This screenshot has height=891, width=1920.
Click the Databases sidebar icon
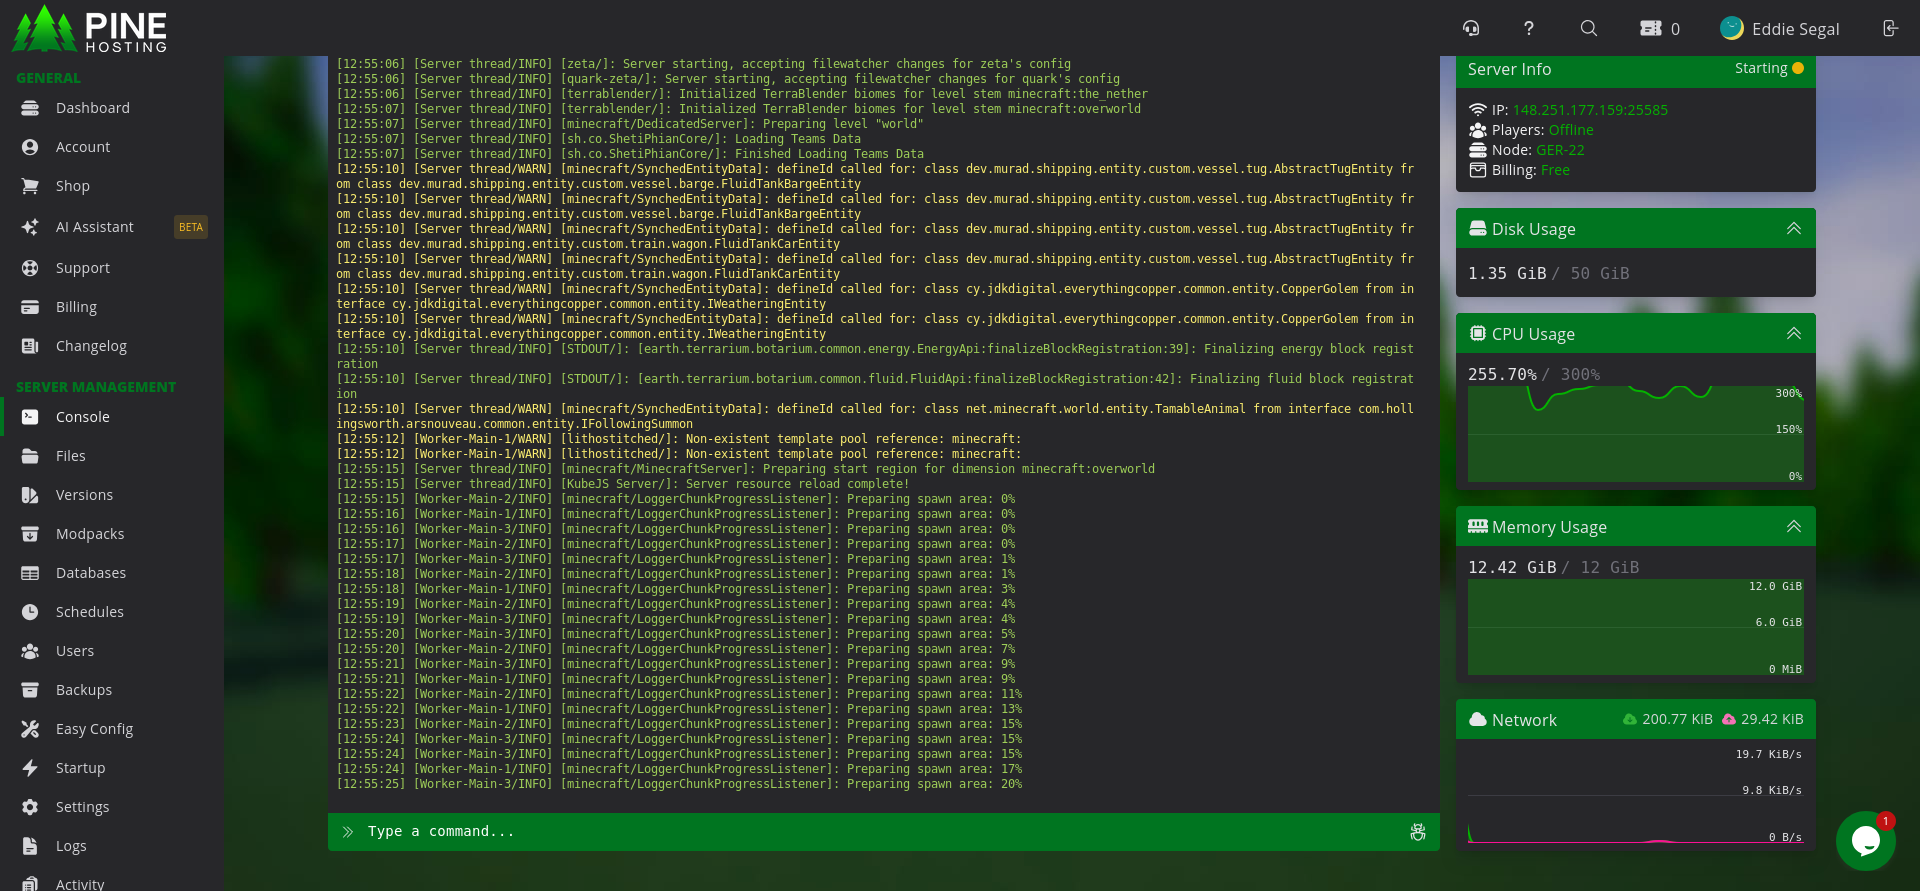tap(30, 573)
